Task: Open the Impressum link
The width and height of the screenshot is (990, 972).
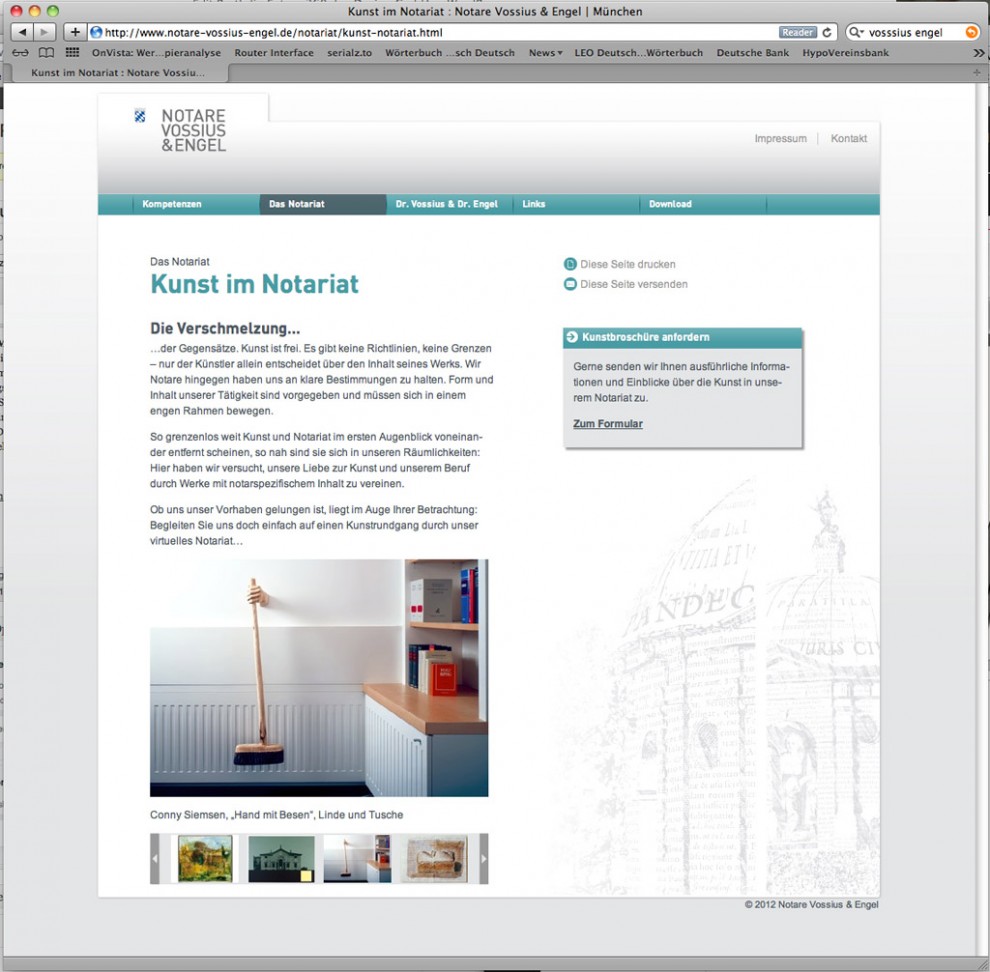Action: coord(780,139)
